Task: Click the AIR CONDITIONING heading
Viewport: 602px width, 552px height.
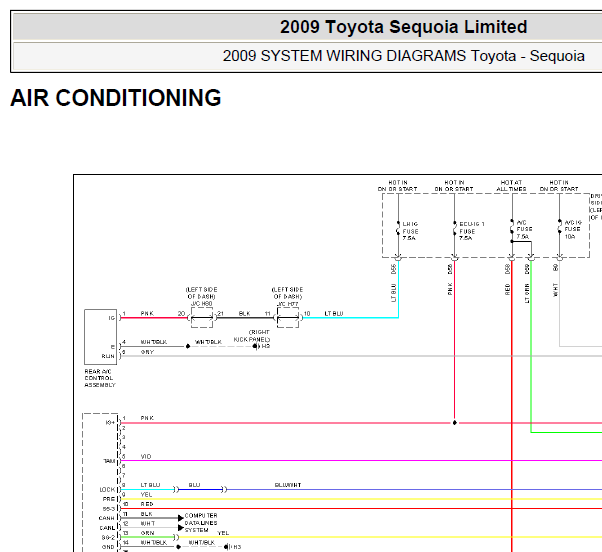Action: point(116,98)
